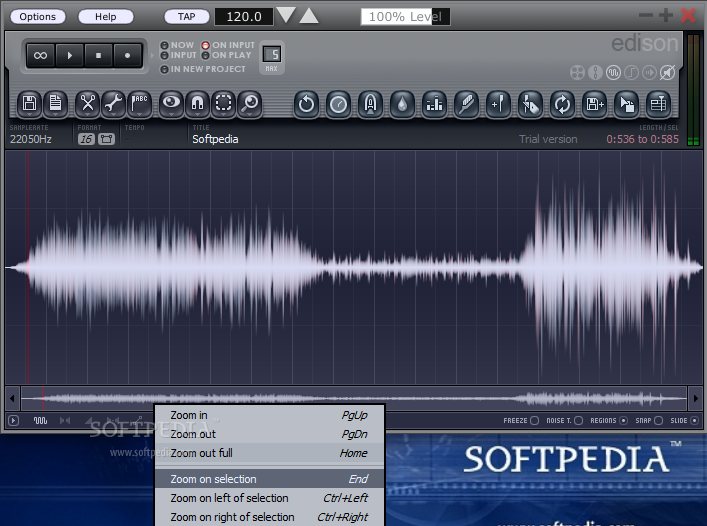Choose Zoom out menu entry

point(269,434)
